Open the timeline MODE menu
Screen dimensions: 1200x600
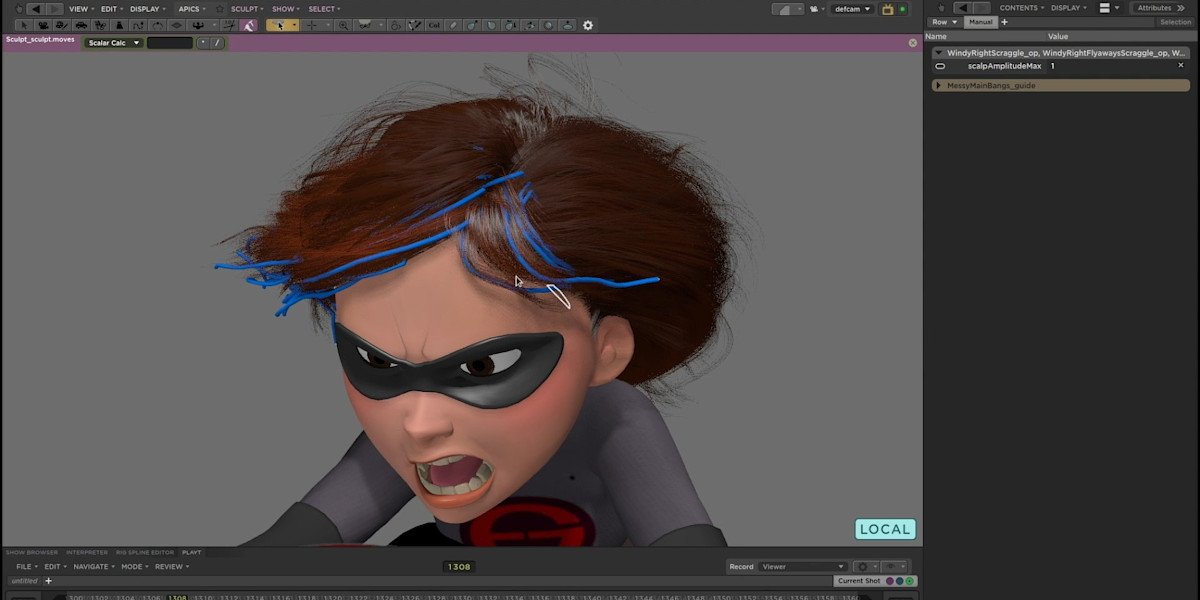coord(134,567)
